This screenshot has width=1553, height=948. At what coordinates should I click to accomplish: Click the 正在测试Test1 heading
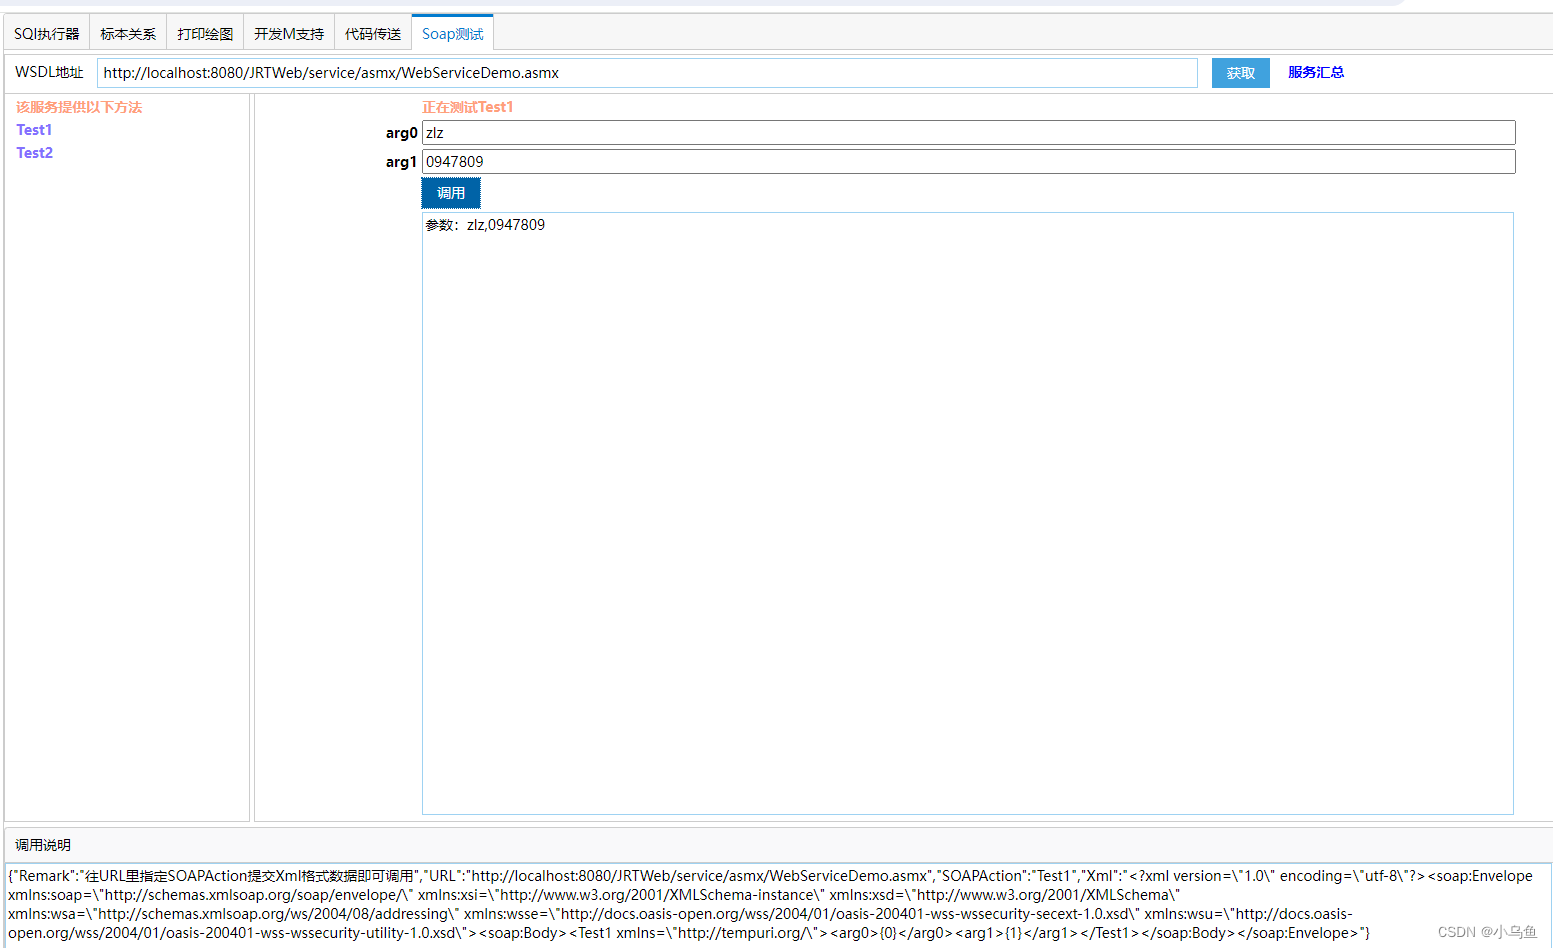click(x=467, y=107)
